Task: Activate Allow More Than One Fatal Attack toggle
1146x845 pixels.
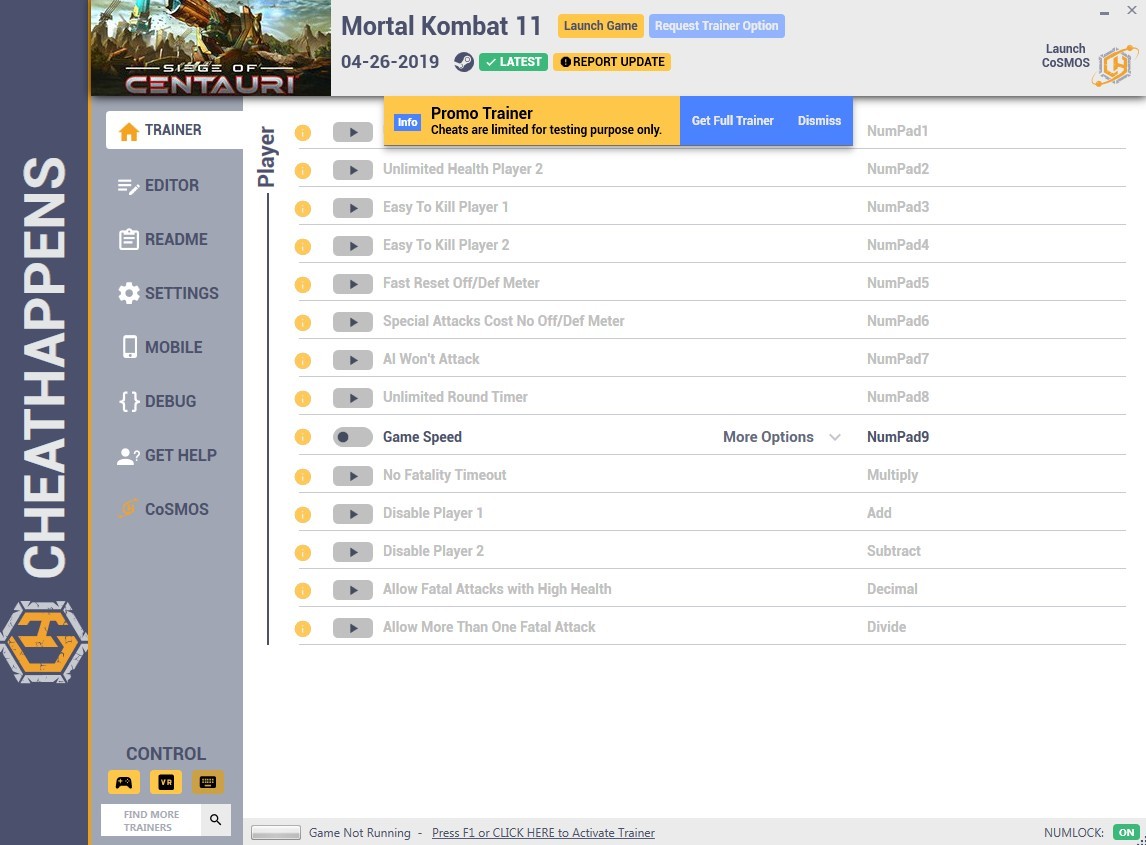Action: tap(352, 629)
